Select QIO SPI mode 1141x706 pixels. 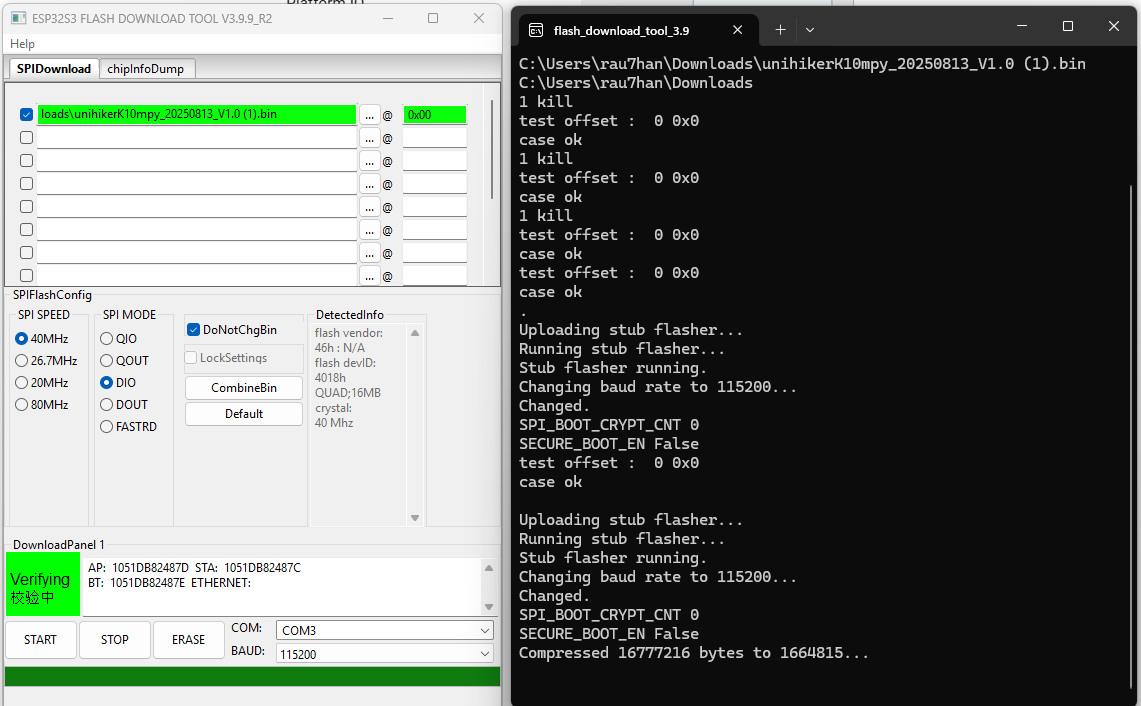[107, 339]
